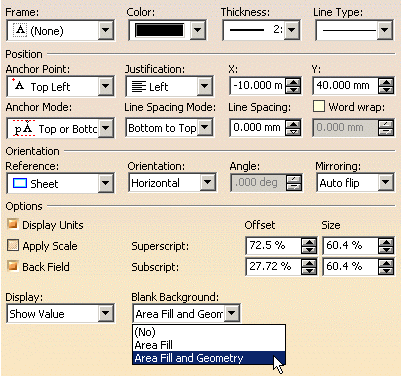Increase Superscript Size value
The image size is (401, 376).
click(386, 242)
